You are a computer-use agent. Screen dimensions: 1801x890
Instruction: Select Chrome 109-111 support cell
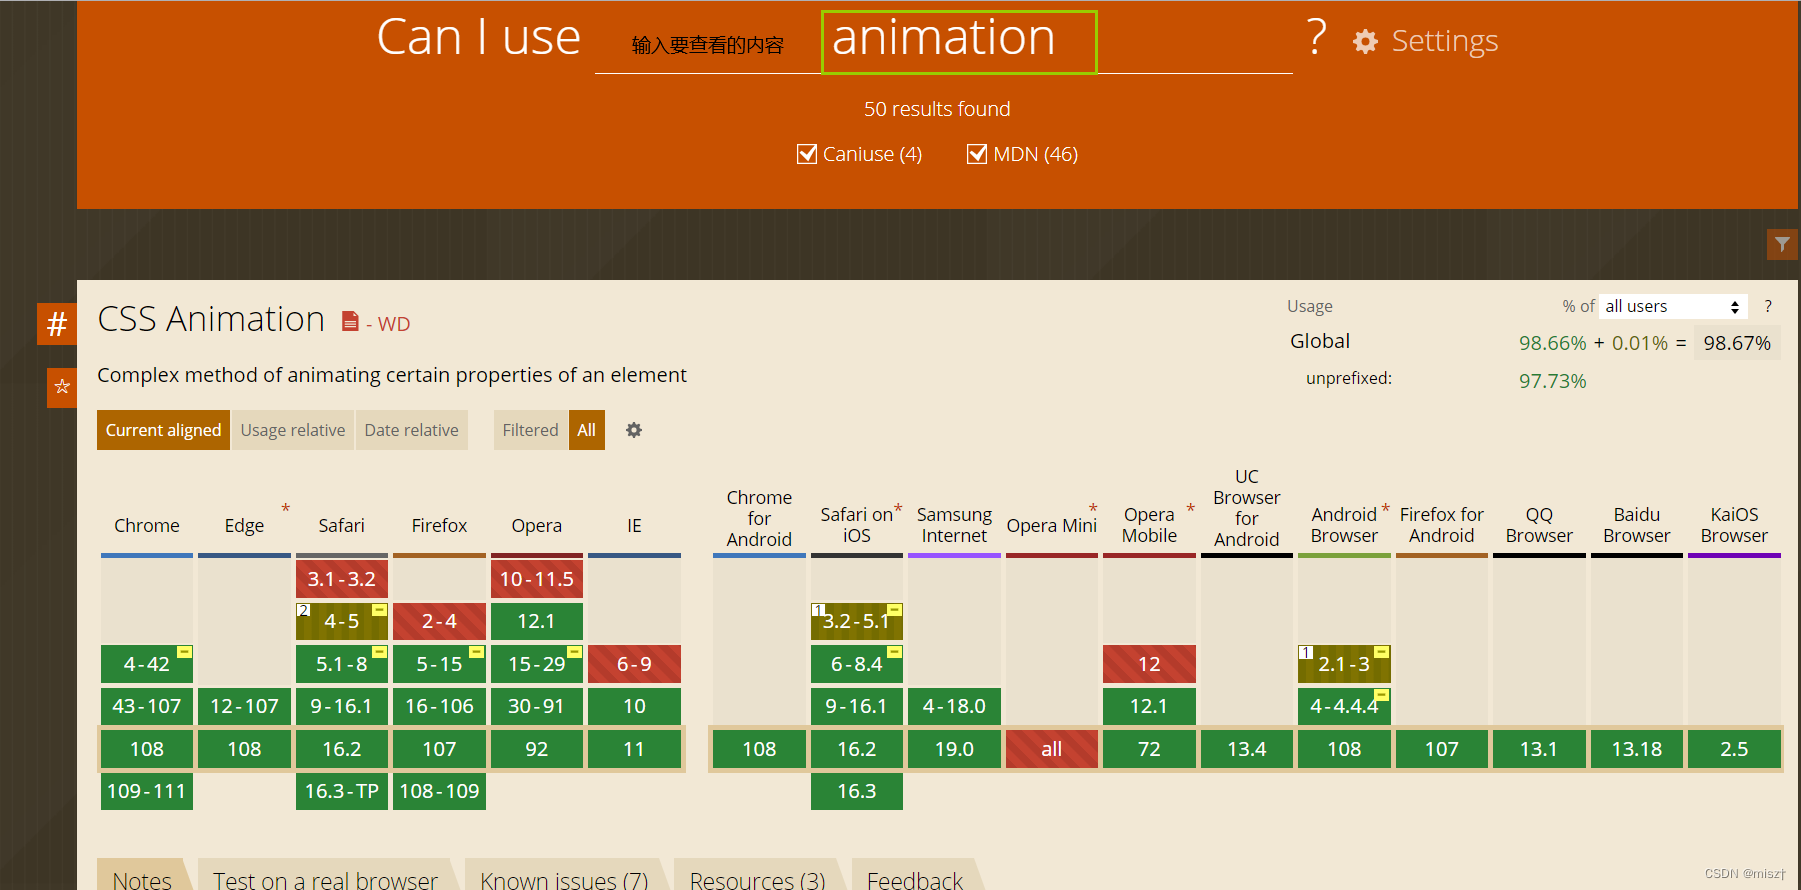pos(147,791)
